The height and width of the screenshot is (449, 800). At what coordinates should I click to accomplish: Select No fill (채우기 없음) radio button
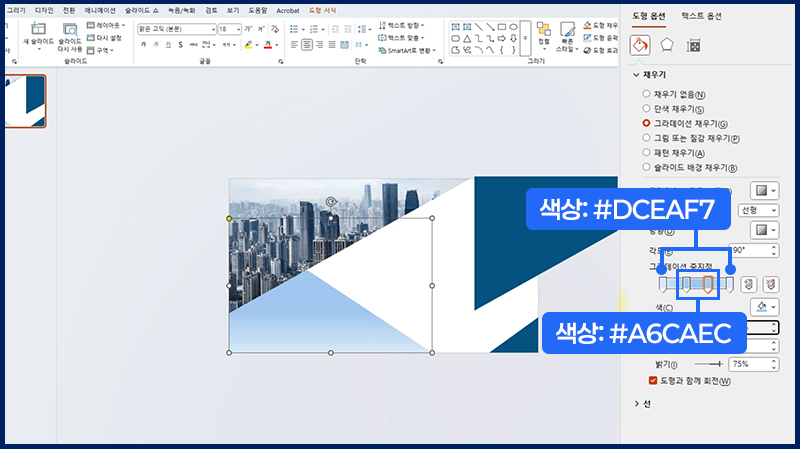[646, 94]
